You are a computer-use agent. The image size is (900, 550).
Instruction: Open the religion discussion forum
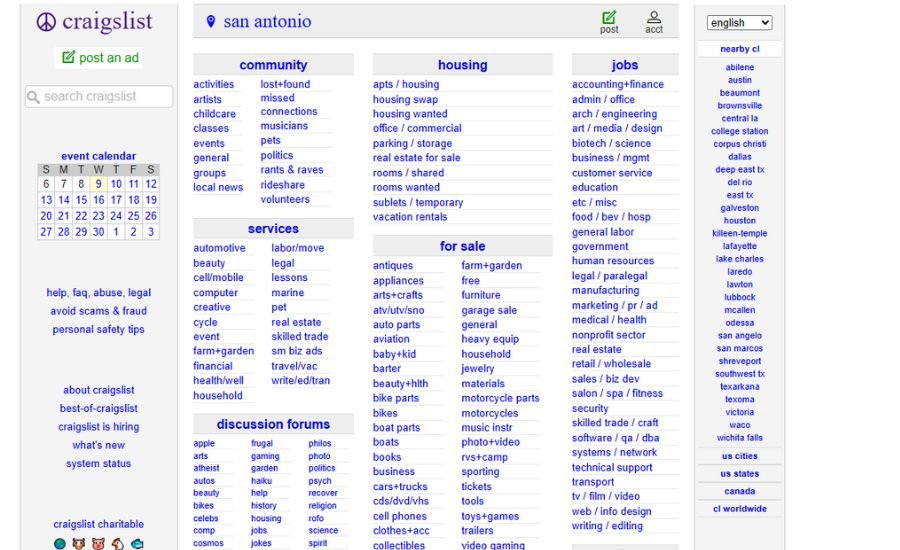click(322, 506)
